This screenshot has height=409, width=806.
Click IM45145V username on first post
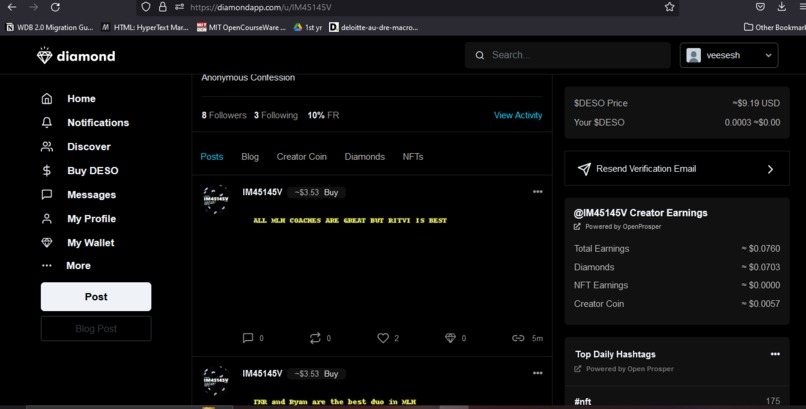click(x=262, y=192)
